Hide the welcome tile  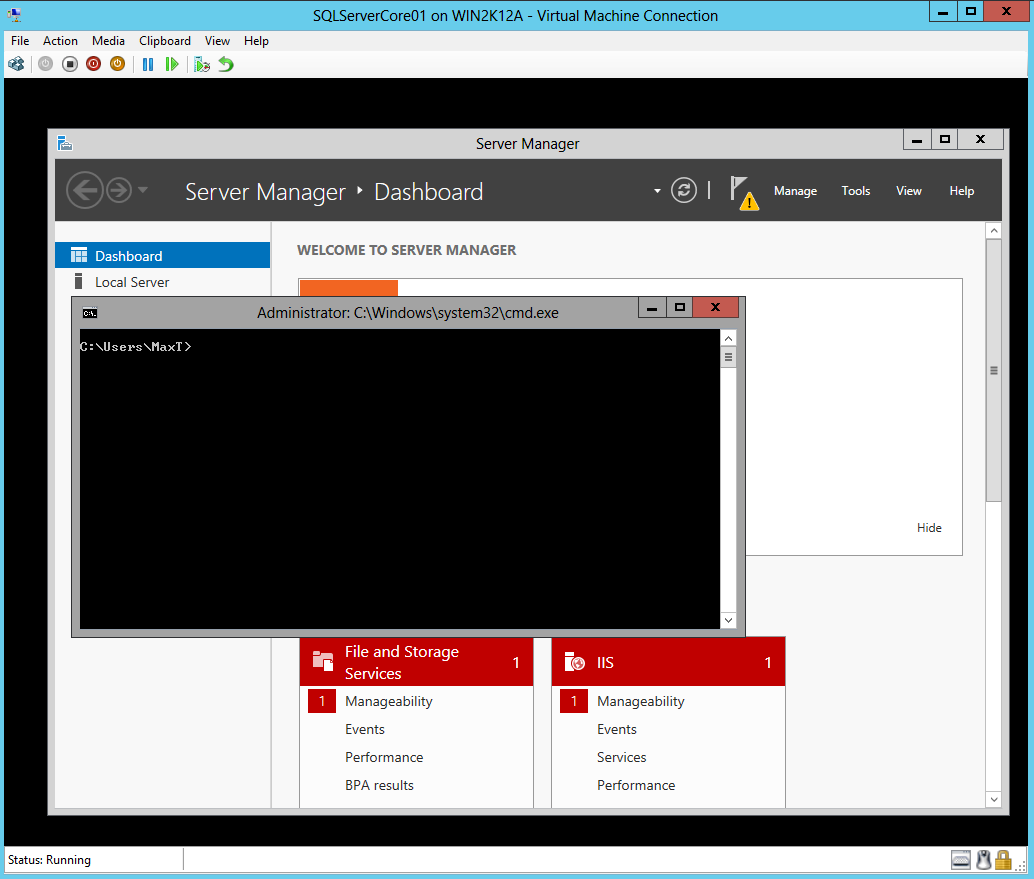coord(928,528)
